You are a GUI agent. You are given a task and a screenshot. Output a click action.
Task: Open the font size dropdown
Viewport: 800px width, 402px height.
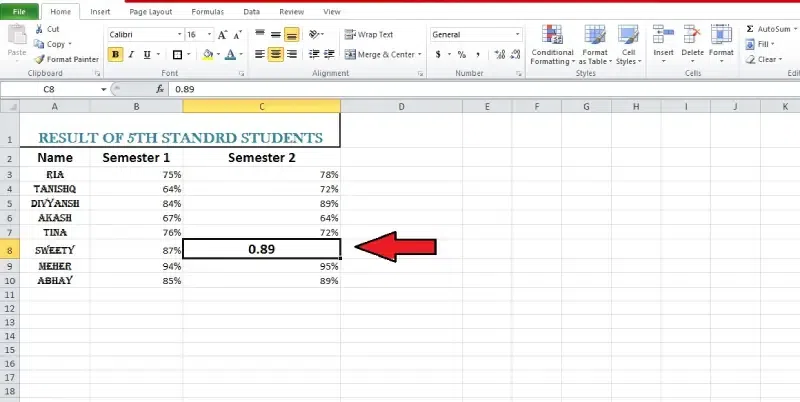pyautogui.click(x=209, y=35)
